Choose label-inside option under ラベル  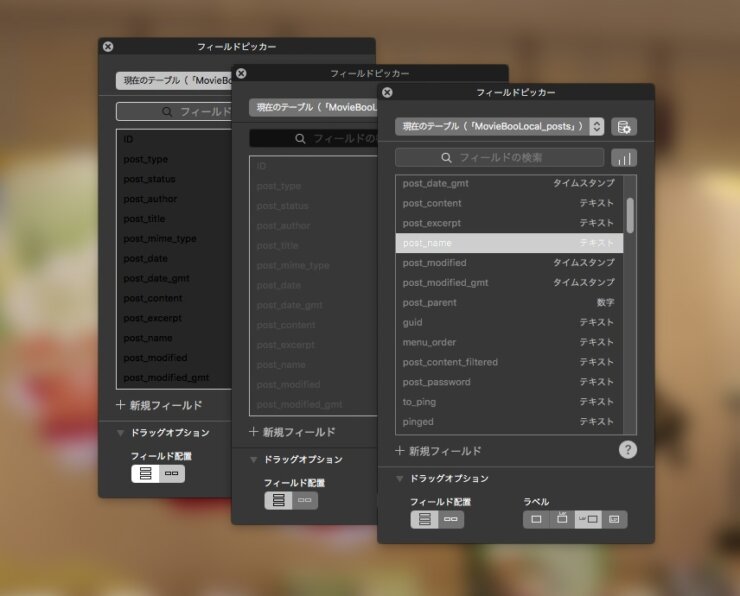[614, 520]
